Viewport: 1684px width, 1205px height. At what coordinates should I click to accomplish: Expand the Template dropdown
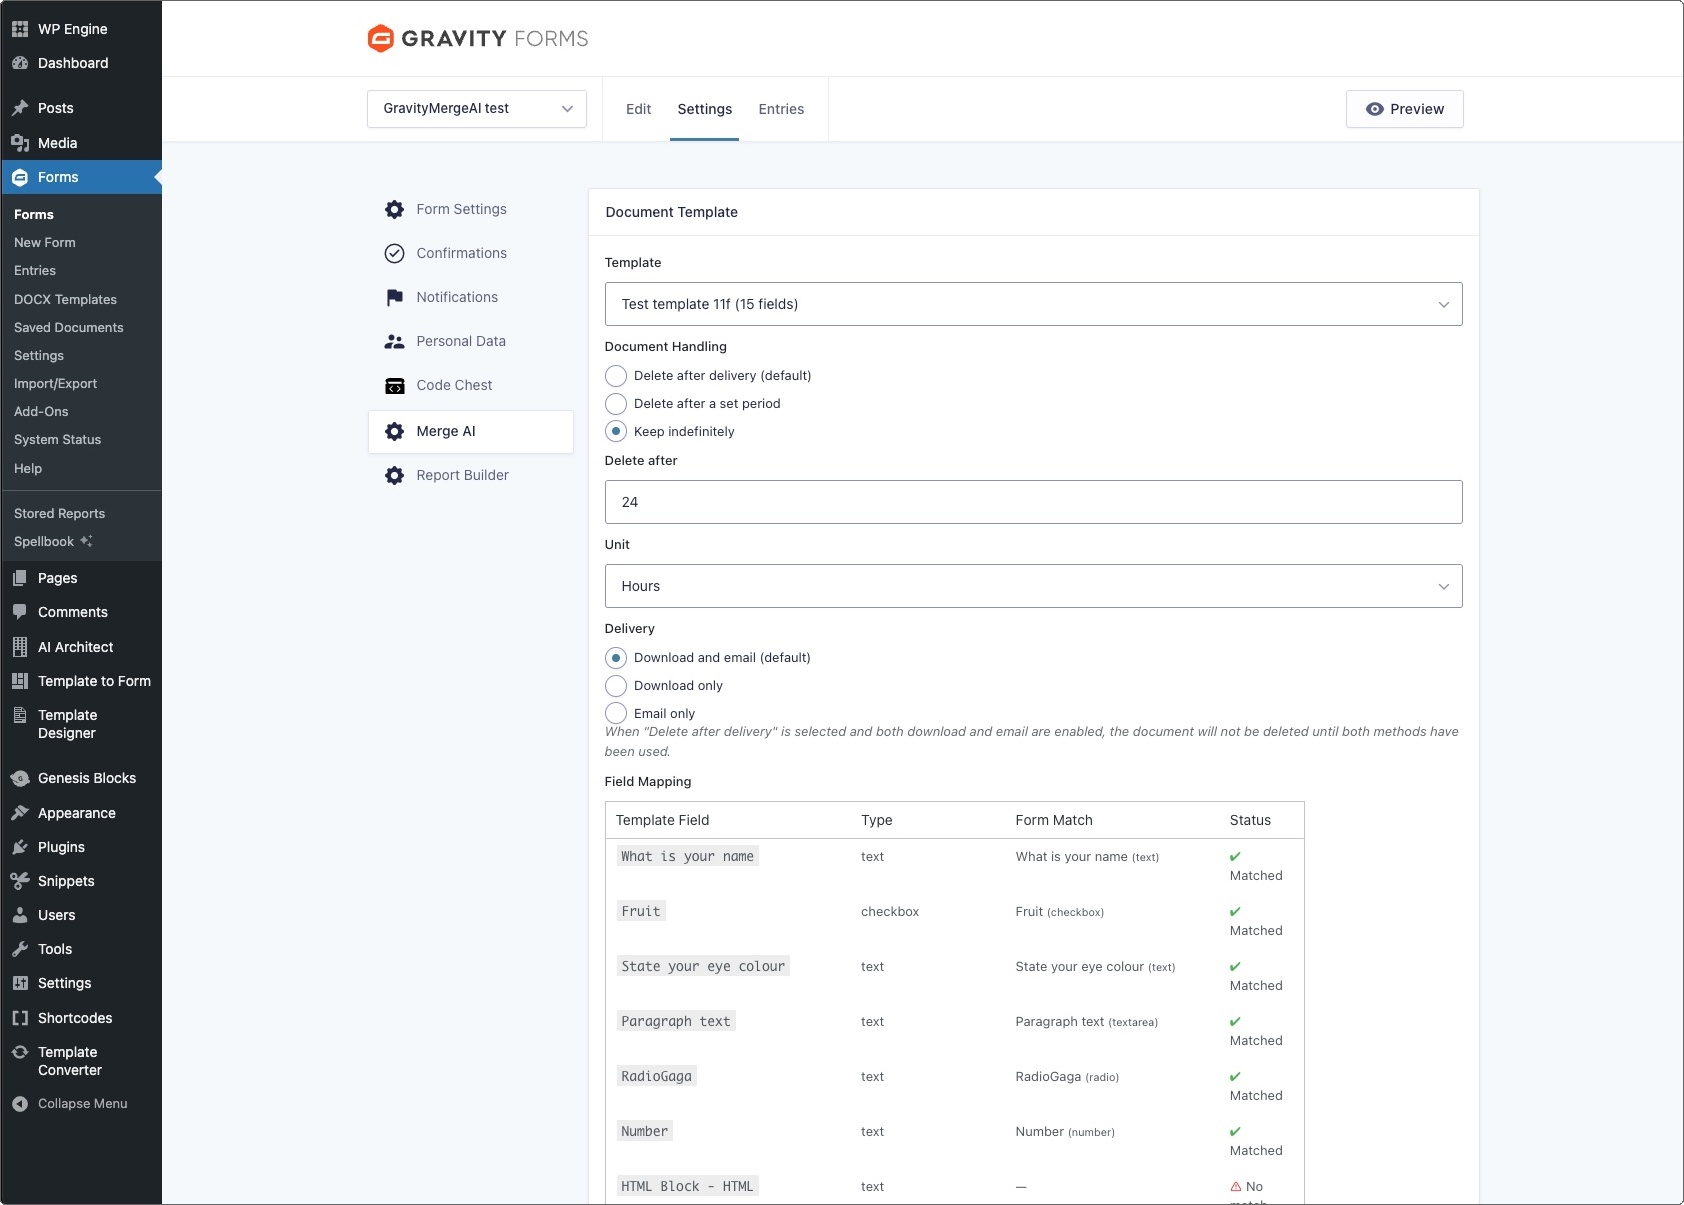pos(1033,304)
